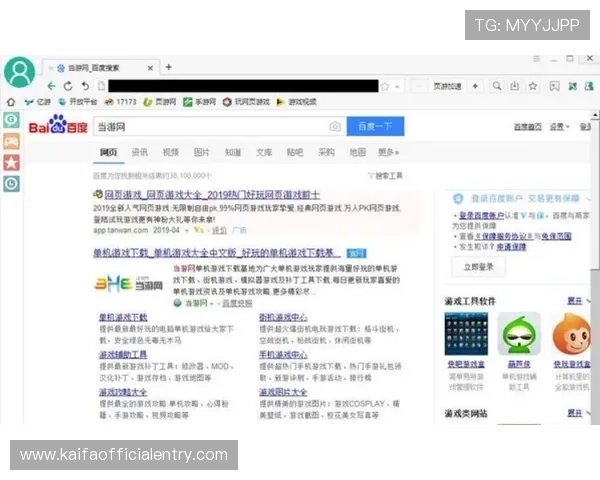Click the camera image-search icon
The width and height of the screenshot is (600, 480).
point(335,126)
